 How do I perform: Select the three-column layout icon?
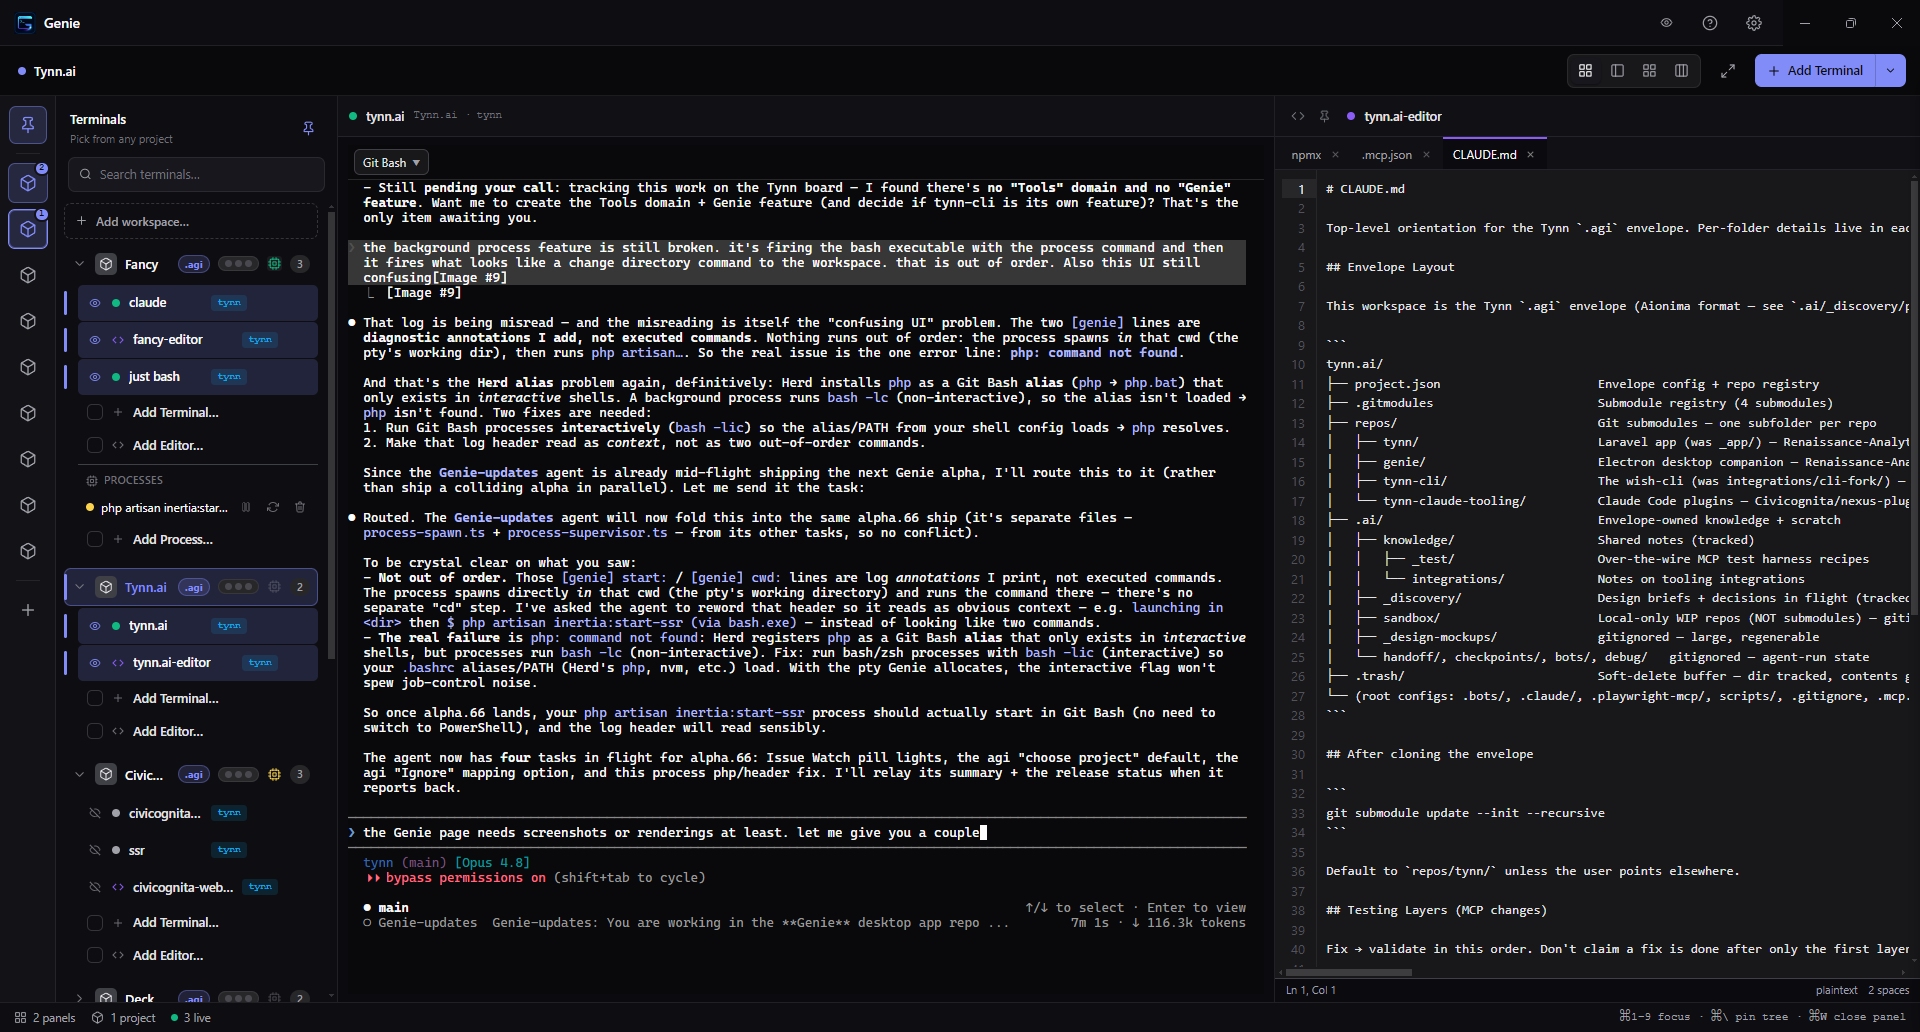1681,71
